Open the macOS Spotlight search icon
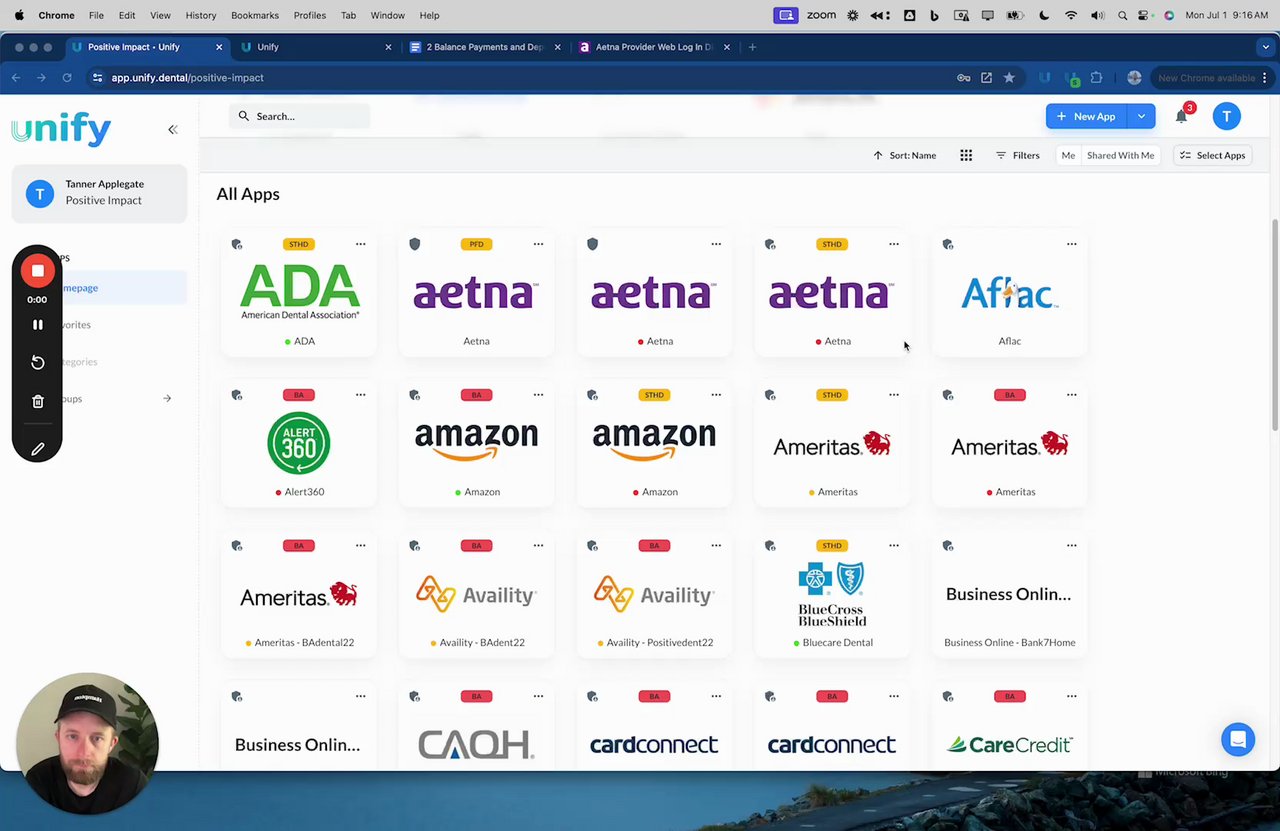The image size is (1280, 831). pos(1123,15)
